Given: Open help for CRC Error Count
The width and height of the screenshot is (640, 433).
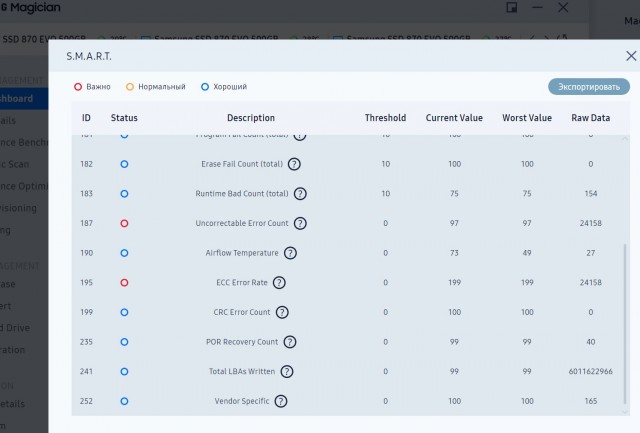Looking at the screenshot, I should 282,313.
